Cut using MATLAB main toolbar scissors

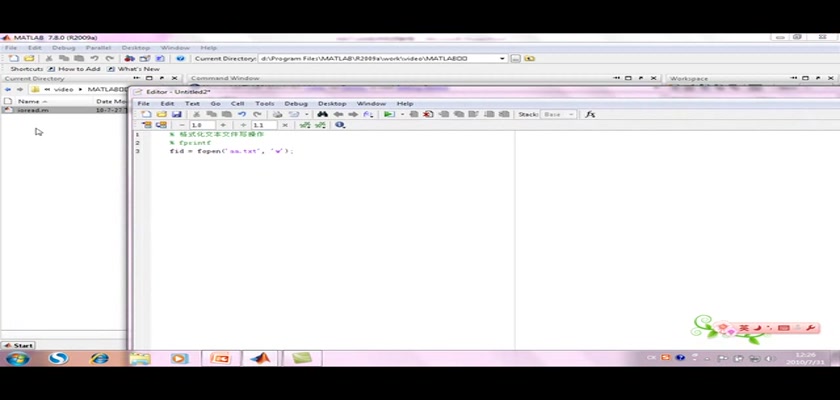coord(49,58)
